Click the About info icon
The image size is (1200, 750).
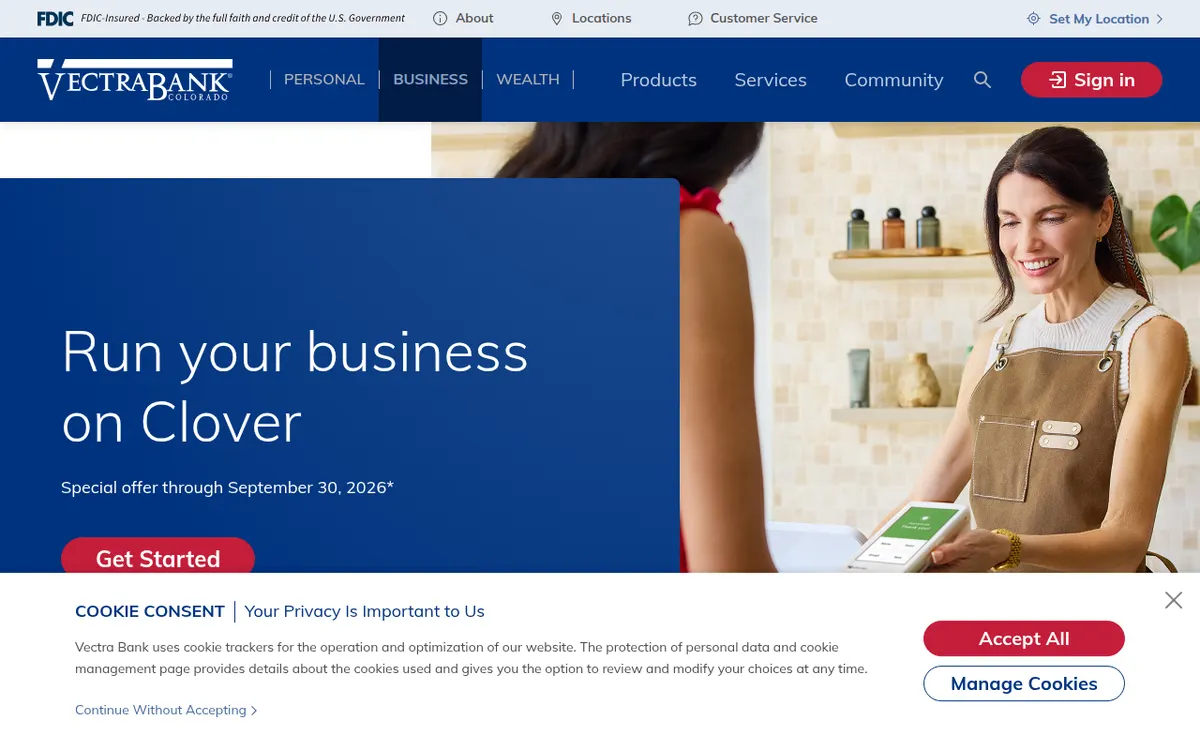pyautogui.click(x=440, y=18)
